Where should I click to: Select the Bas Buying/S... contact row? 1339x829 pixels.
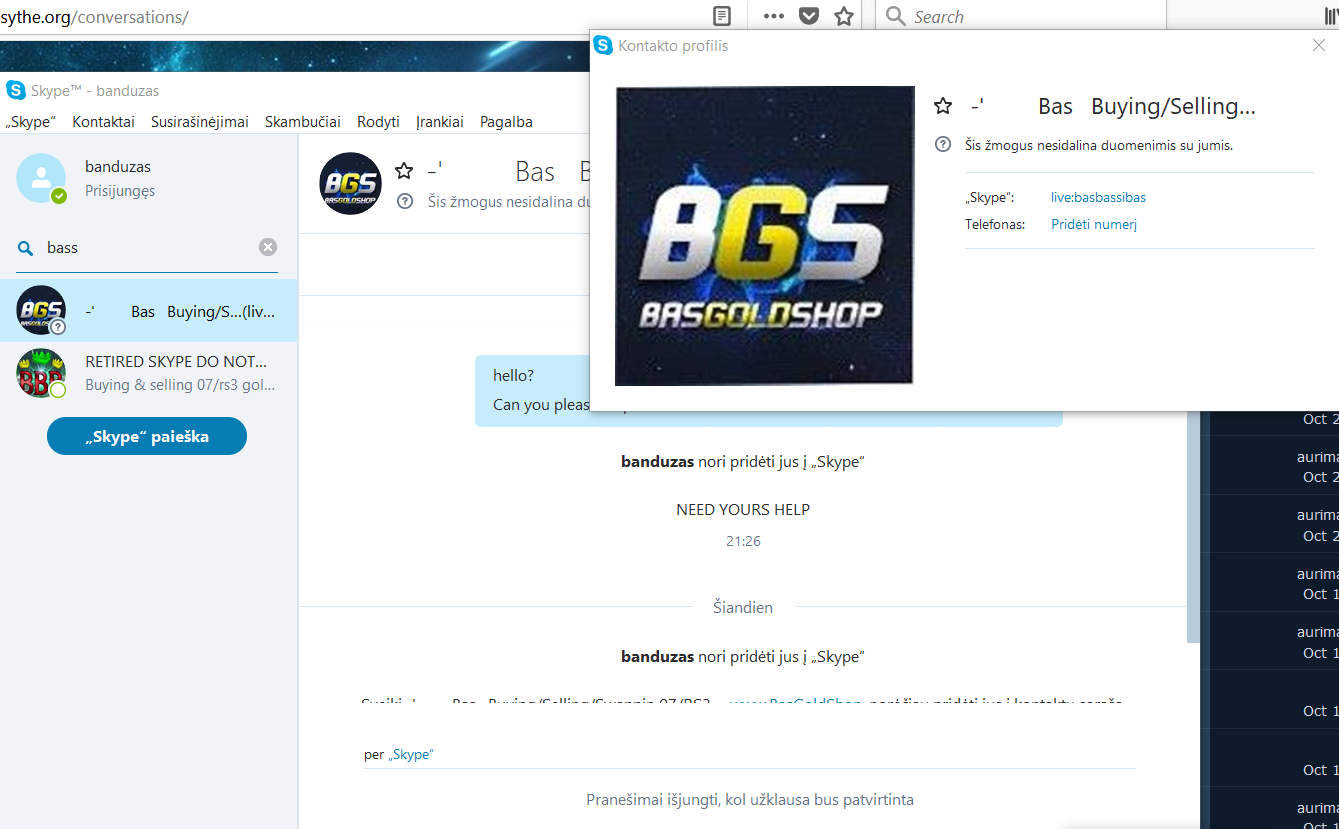149,311
